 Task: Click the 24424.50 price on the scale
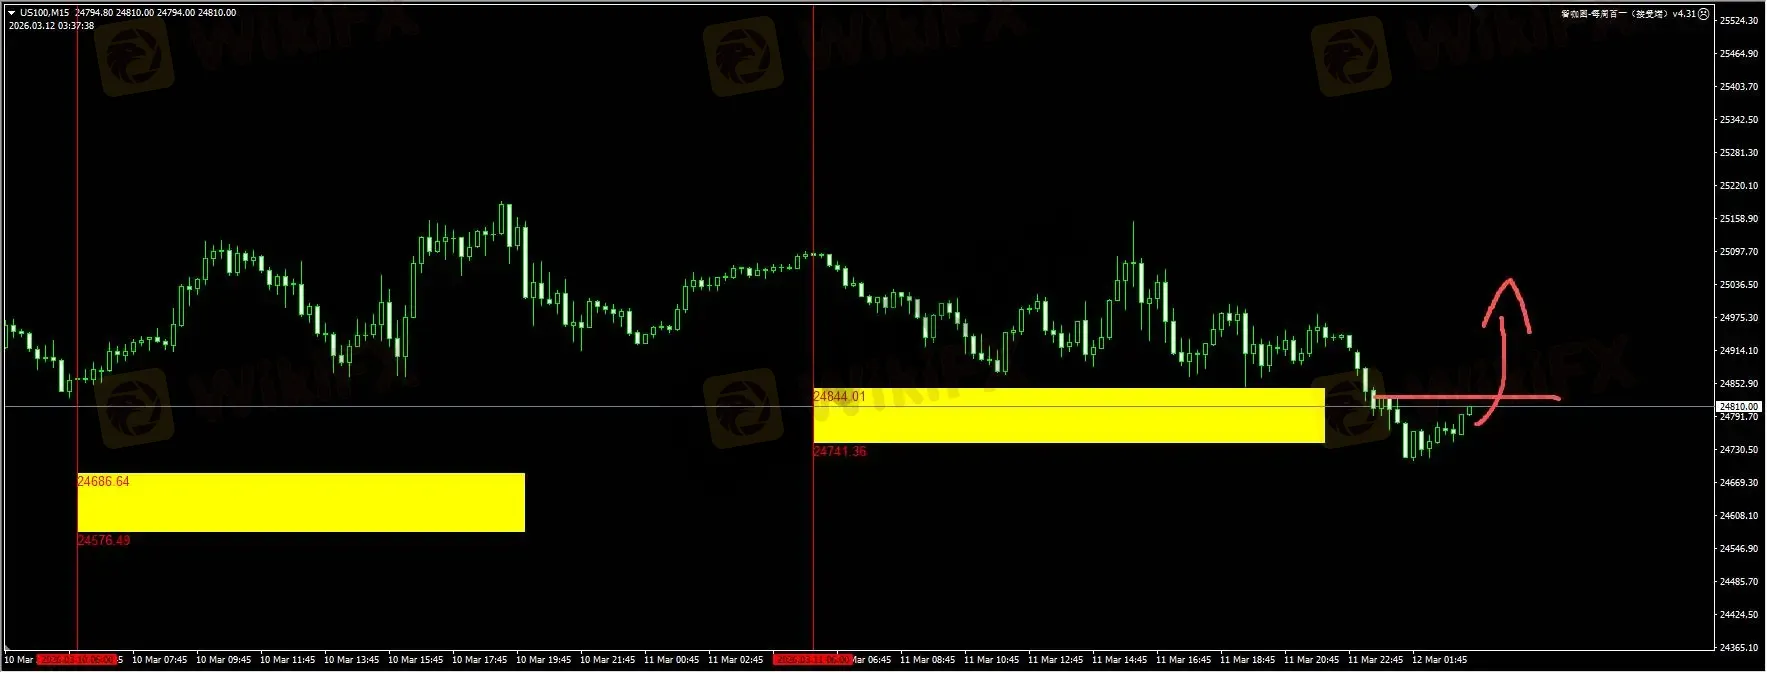[x=1739, y=615]
